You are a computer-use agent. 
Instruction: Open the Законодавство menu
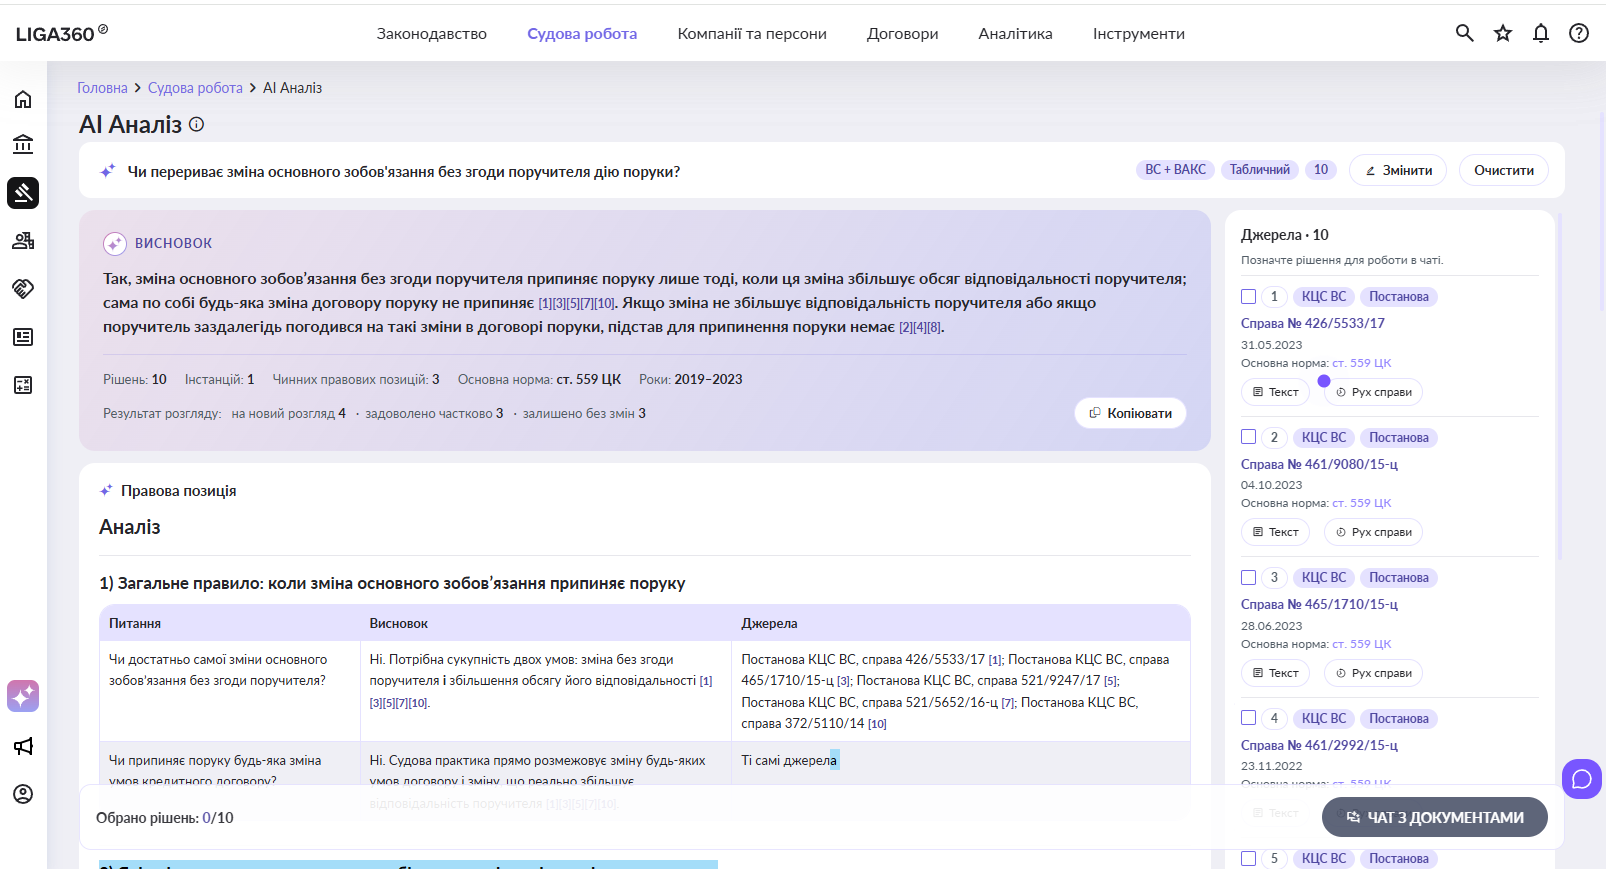432,34
